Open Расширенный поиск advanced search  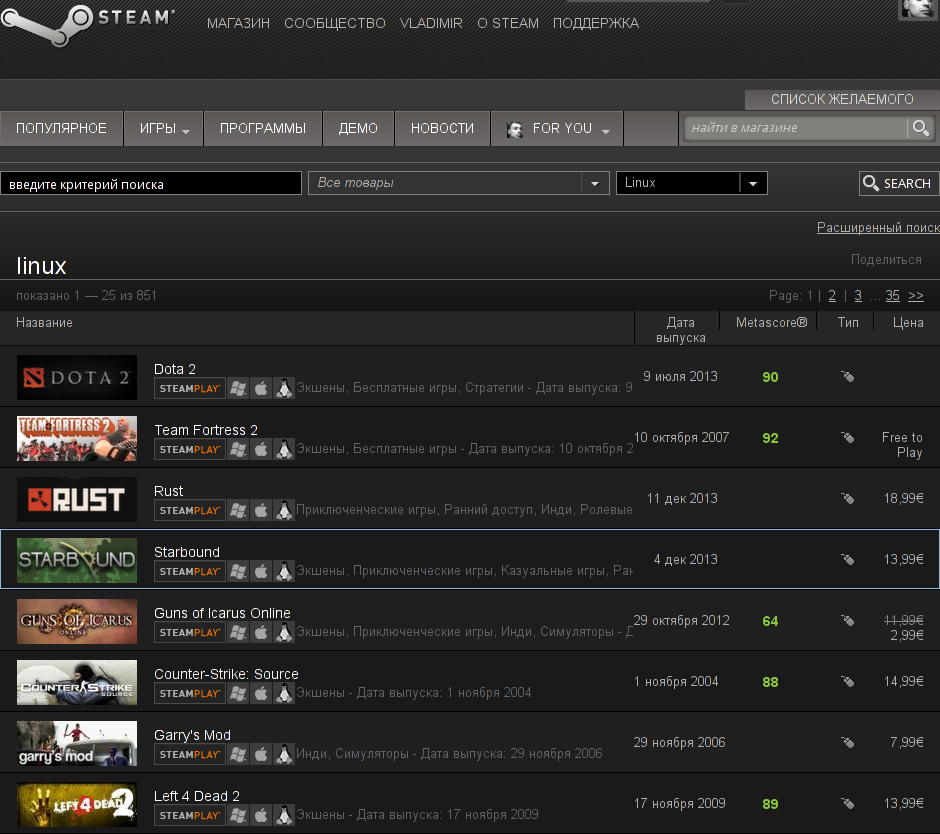(878, 227)
